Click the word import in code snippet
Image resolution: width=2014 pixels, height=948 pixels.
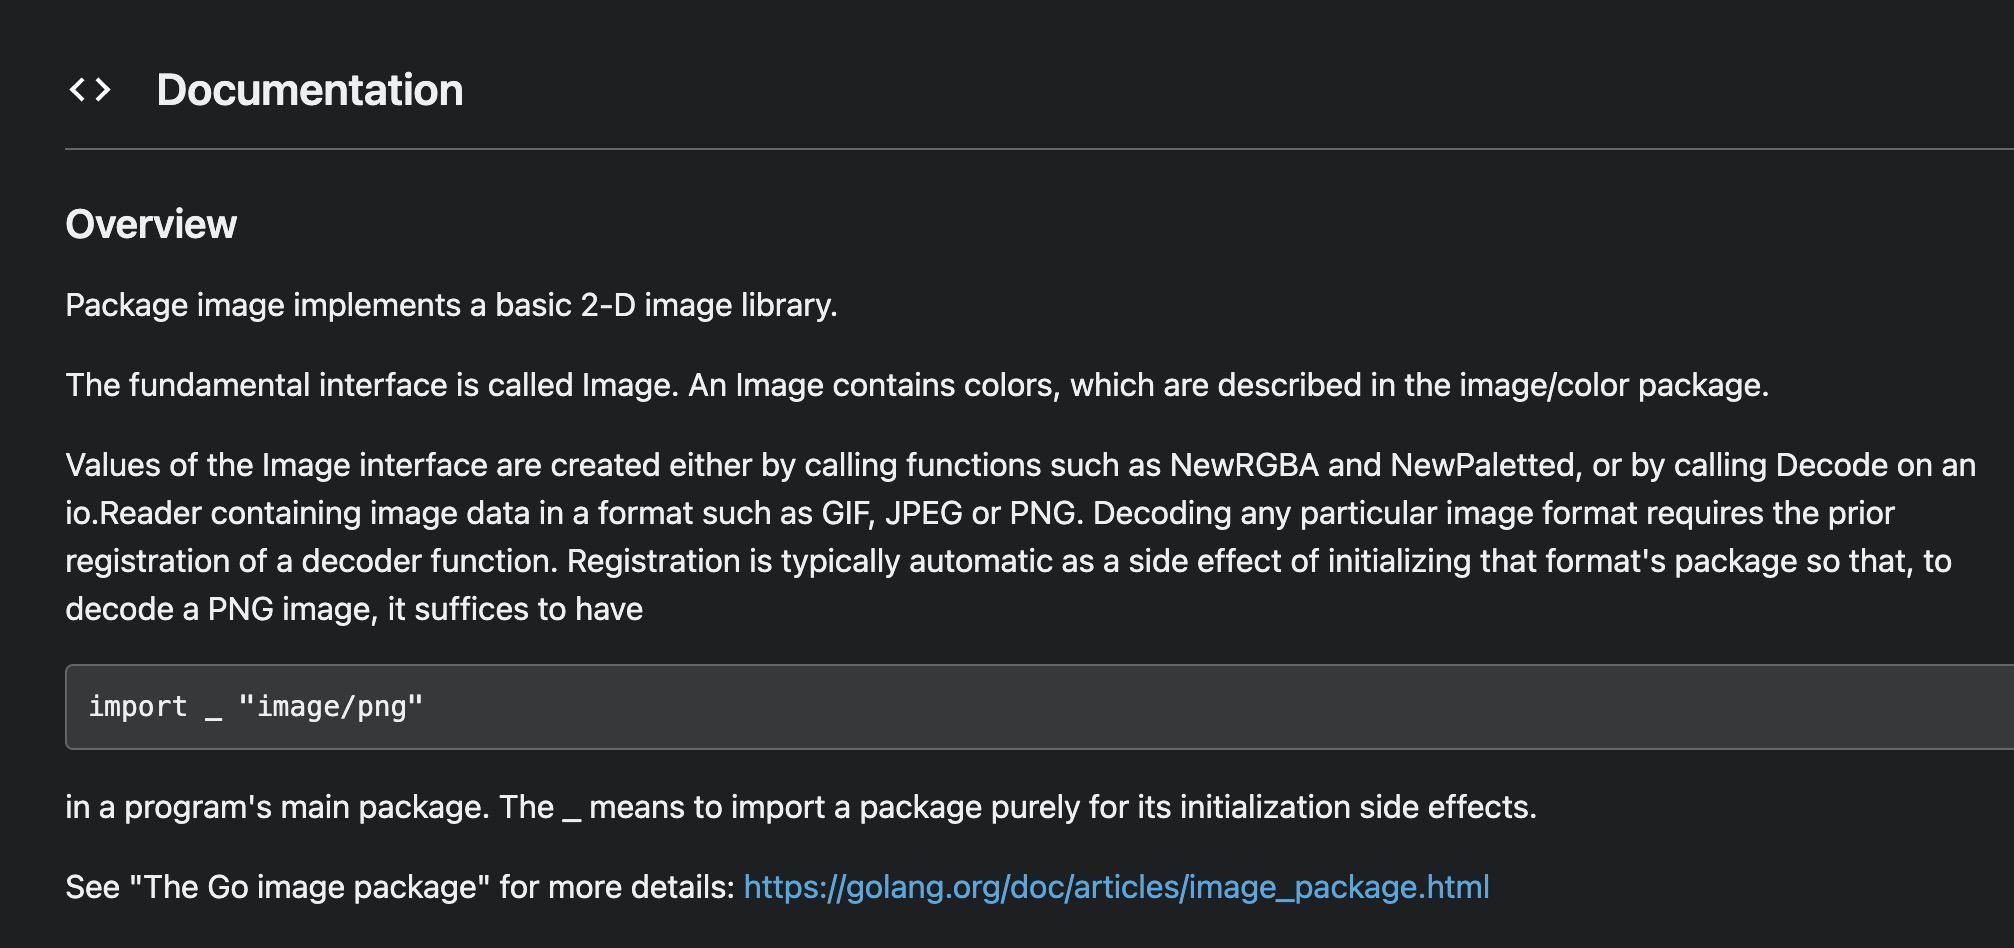click(138, 707)
